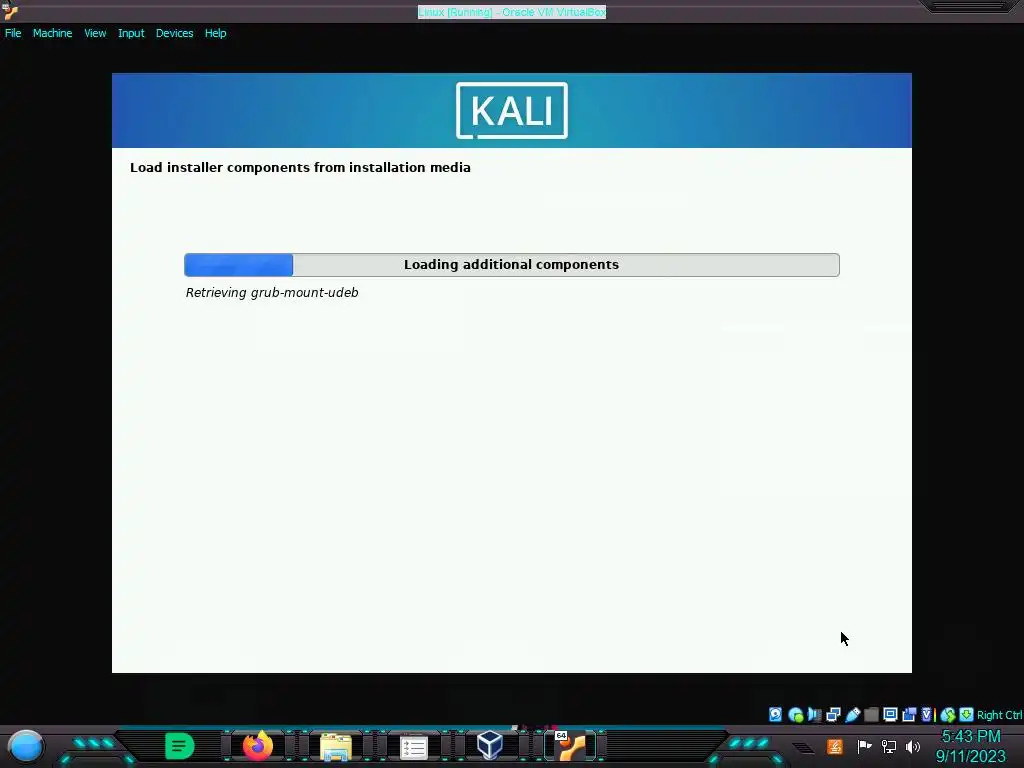Viewport: 1024px width, 768px height.
Task: Click the Java update tray icon
Action: pos(835,746)
